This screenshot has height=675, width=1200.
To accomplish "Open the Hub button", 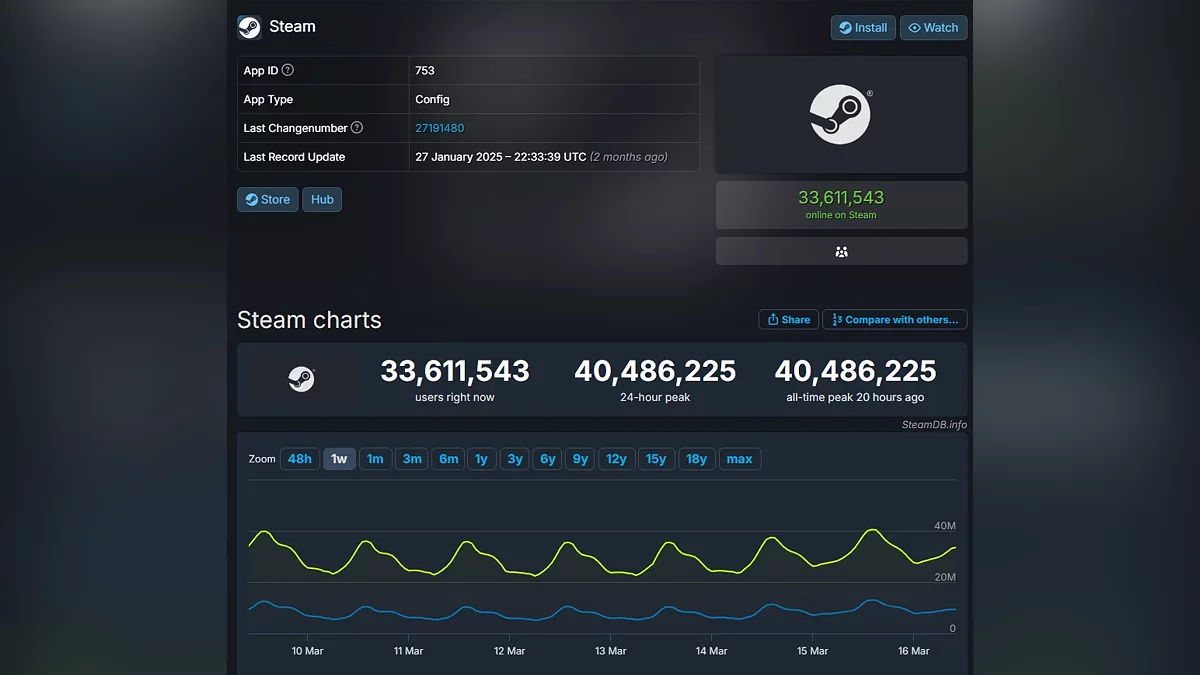I will [322, 199].
